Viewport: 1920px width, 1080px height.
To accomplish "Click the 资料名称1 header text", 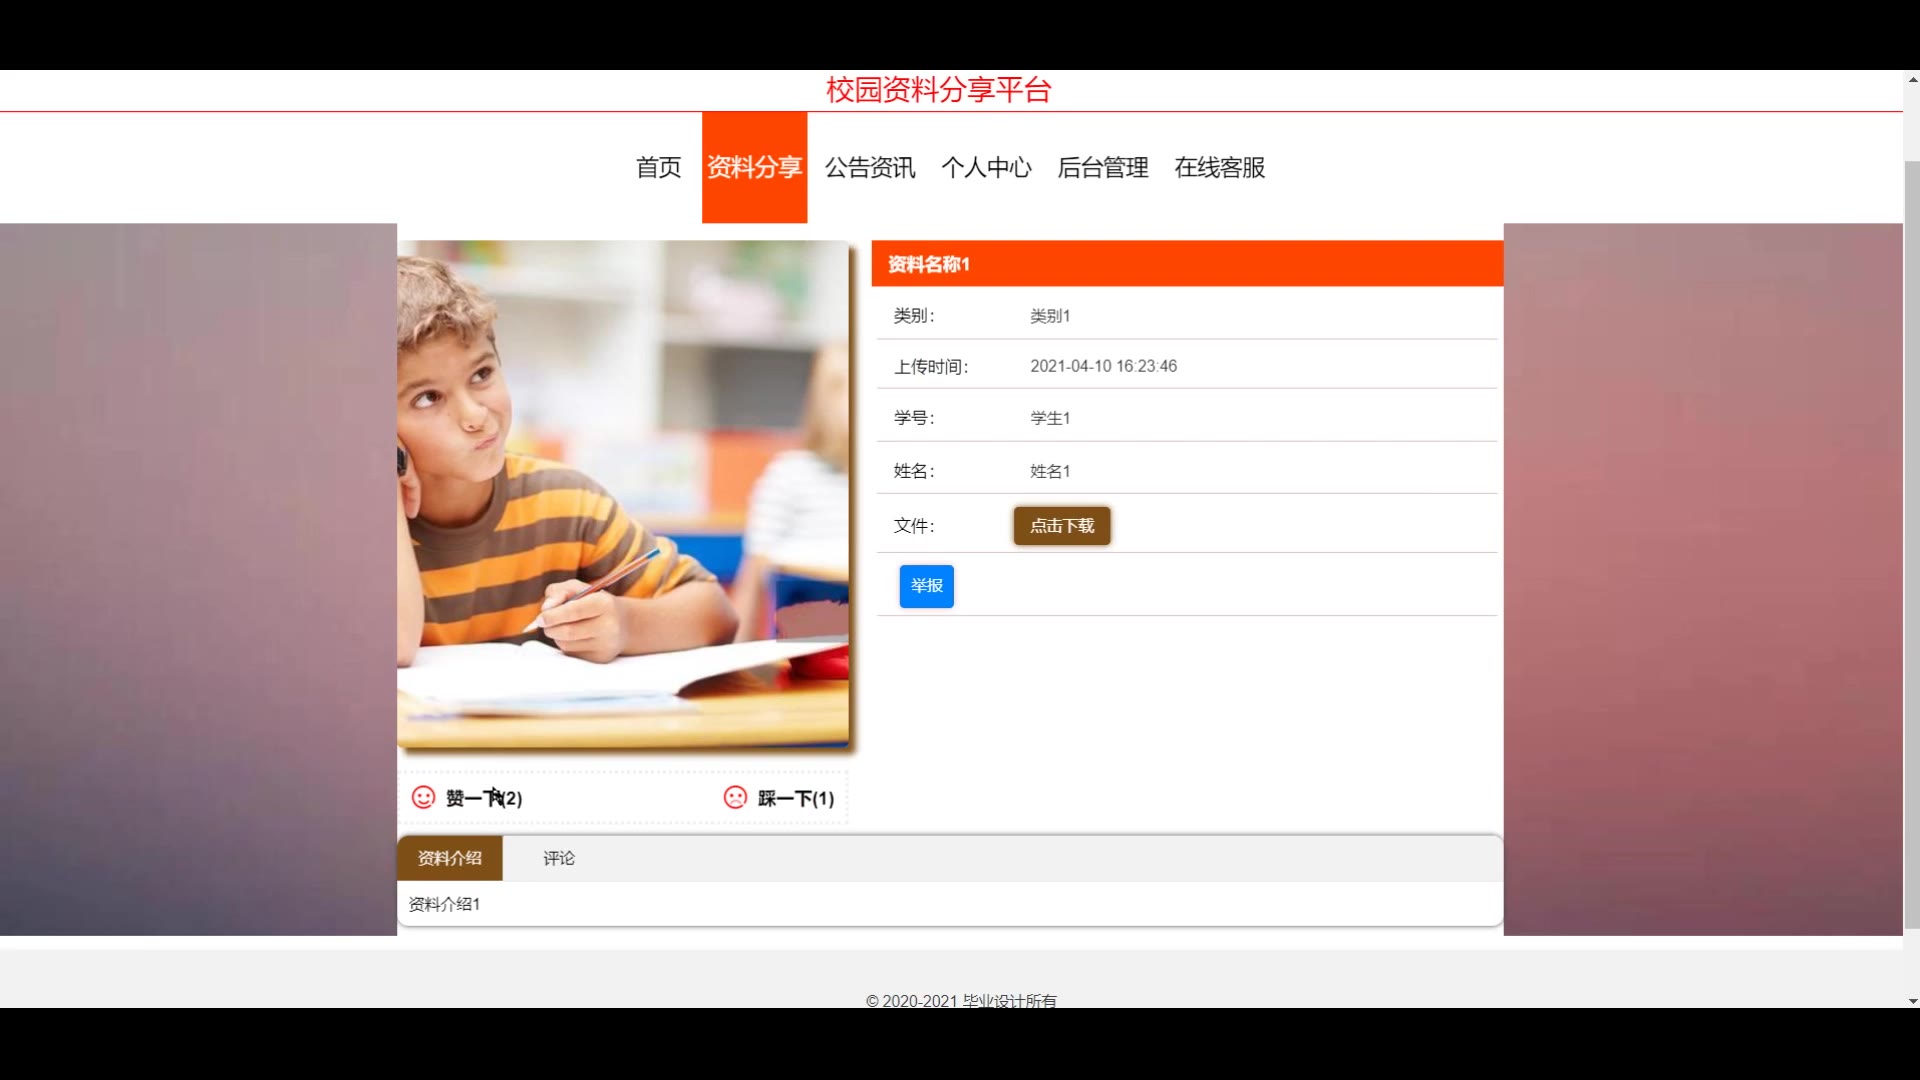I will pos(929,264).
